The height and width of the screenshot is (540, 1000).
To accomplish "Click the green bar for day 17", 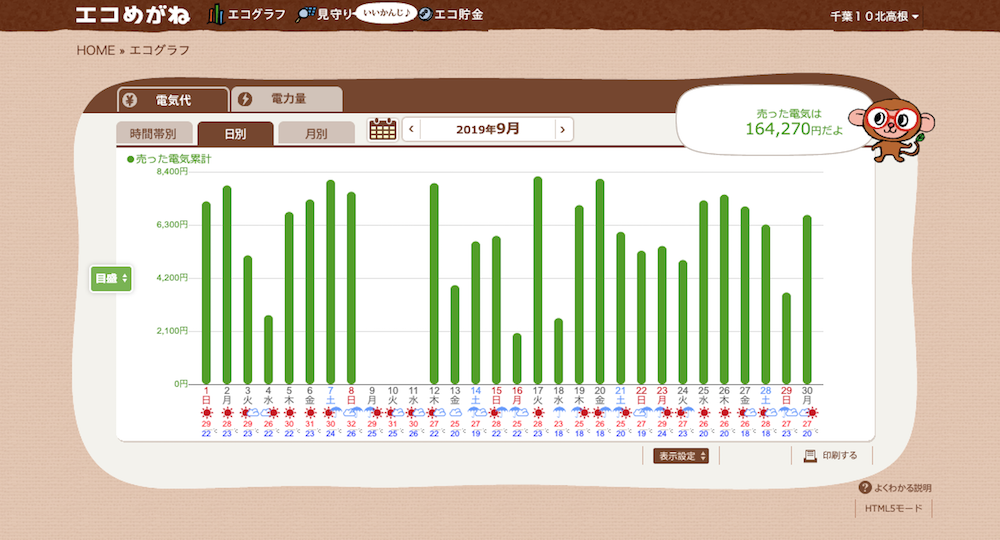I will tap(538, 281).
